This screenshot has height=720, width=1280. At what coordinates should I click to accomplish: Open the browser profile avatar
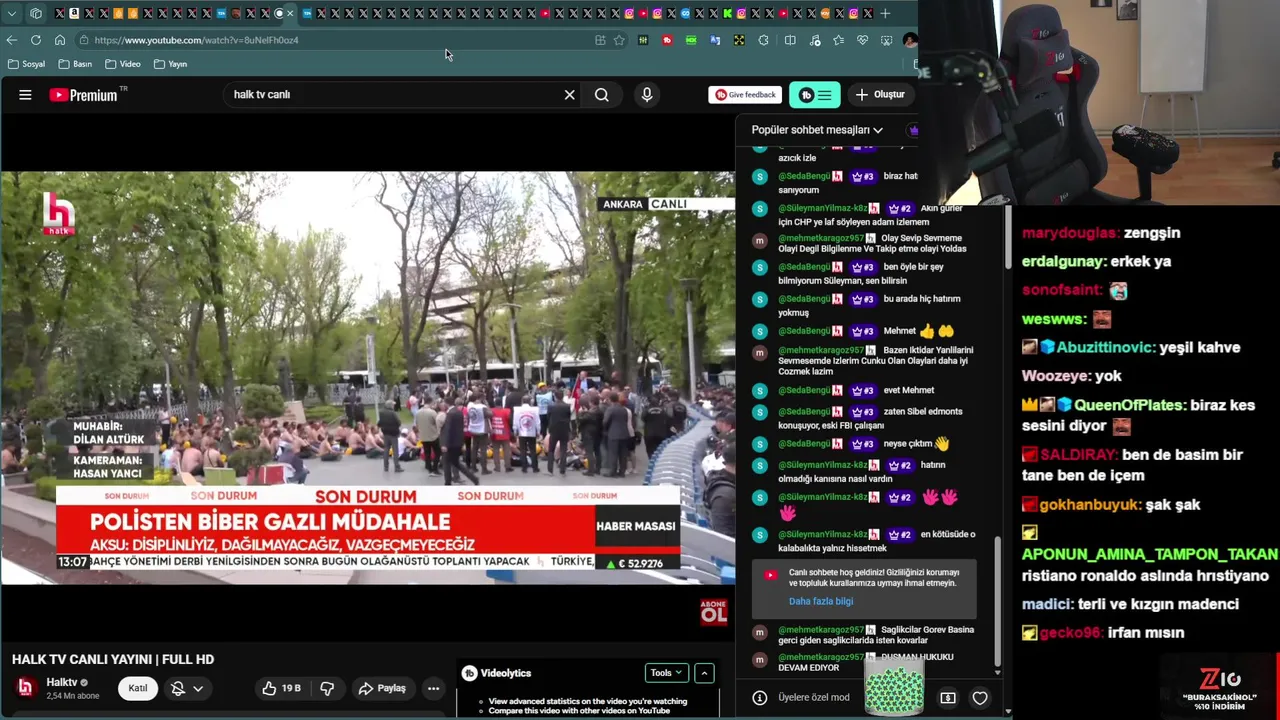909,40
